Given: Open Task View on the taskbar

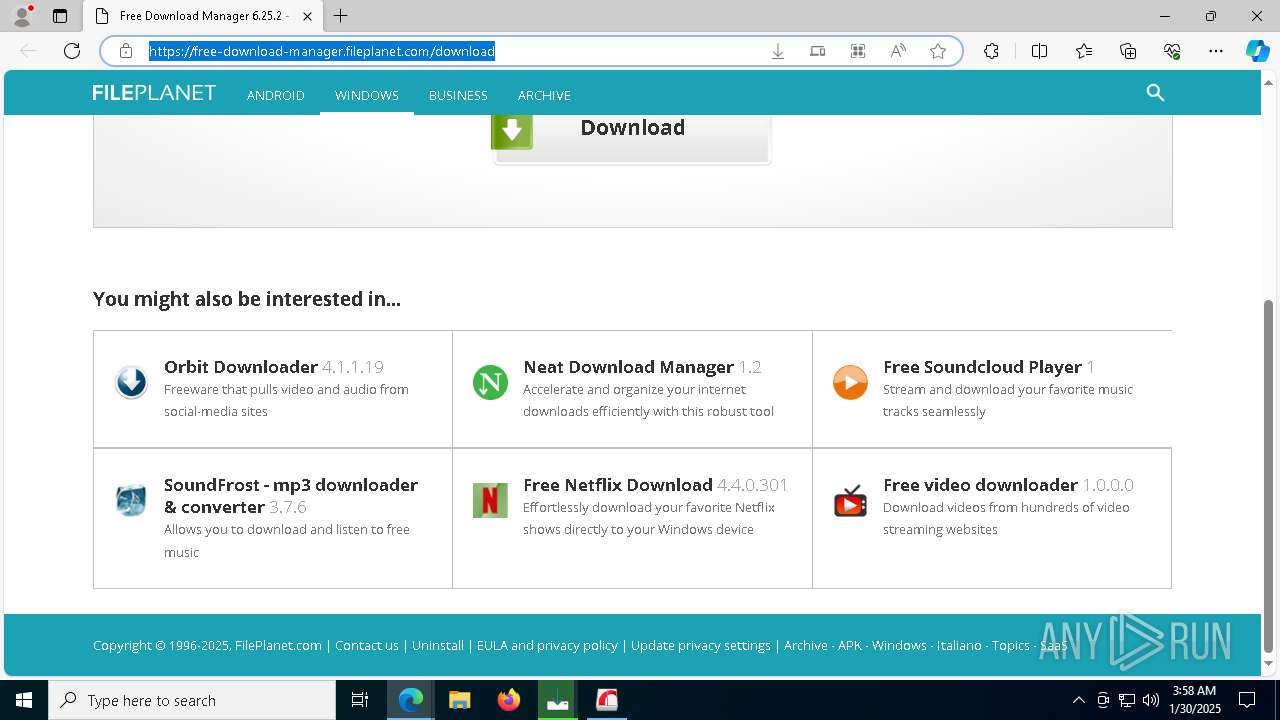Looking at the screenshot, I should click(x=360, y=700).
